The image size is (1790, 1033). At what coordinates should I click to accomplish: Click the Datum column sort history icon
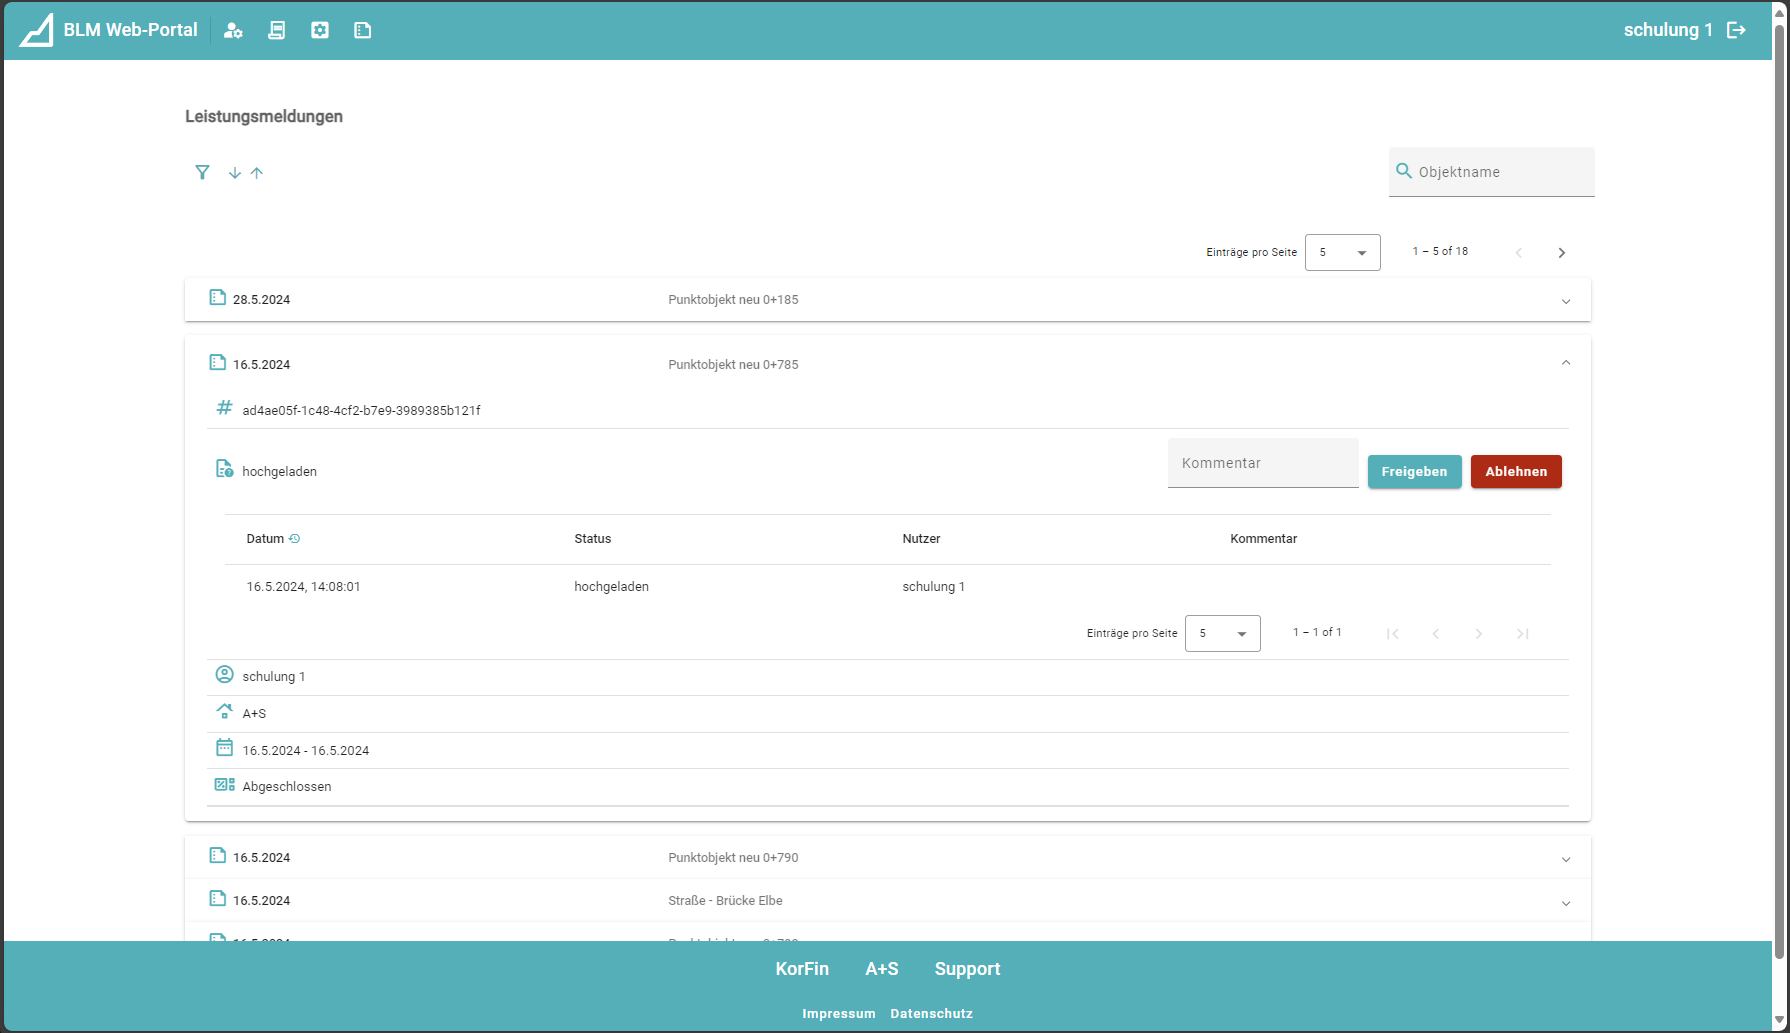[x=294, y=539]
